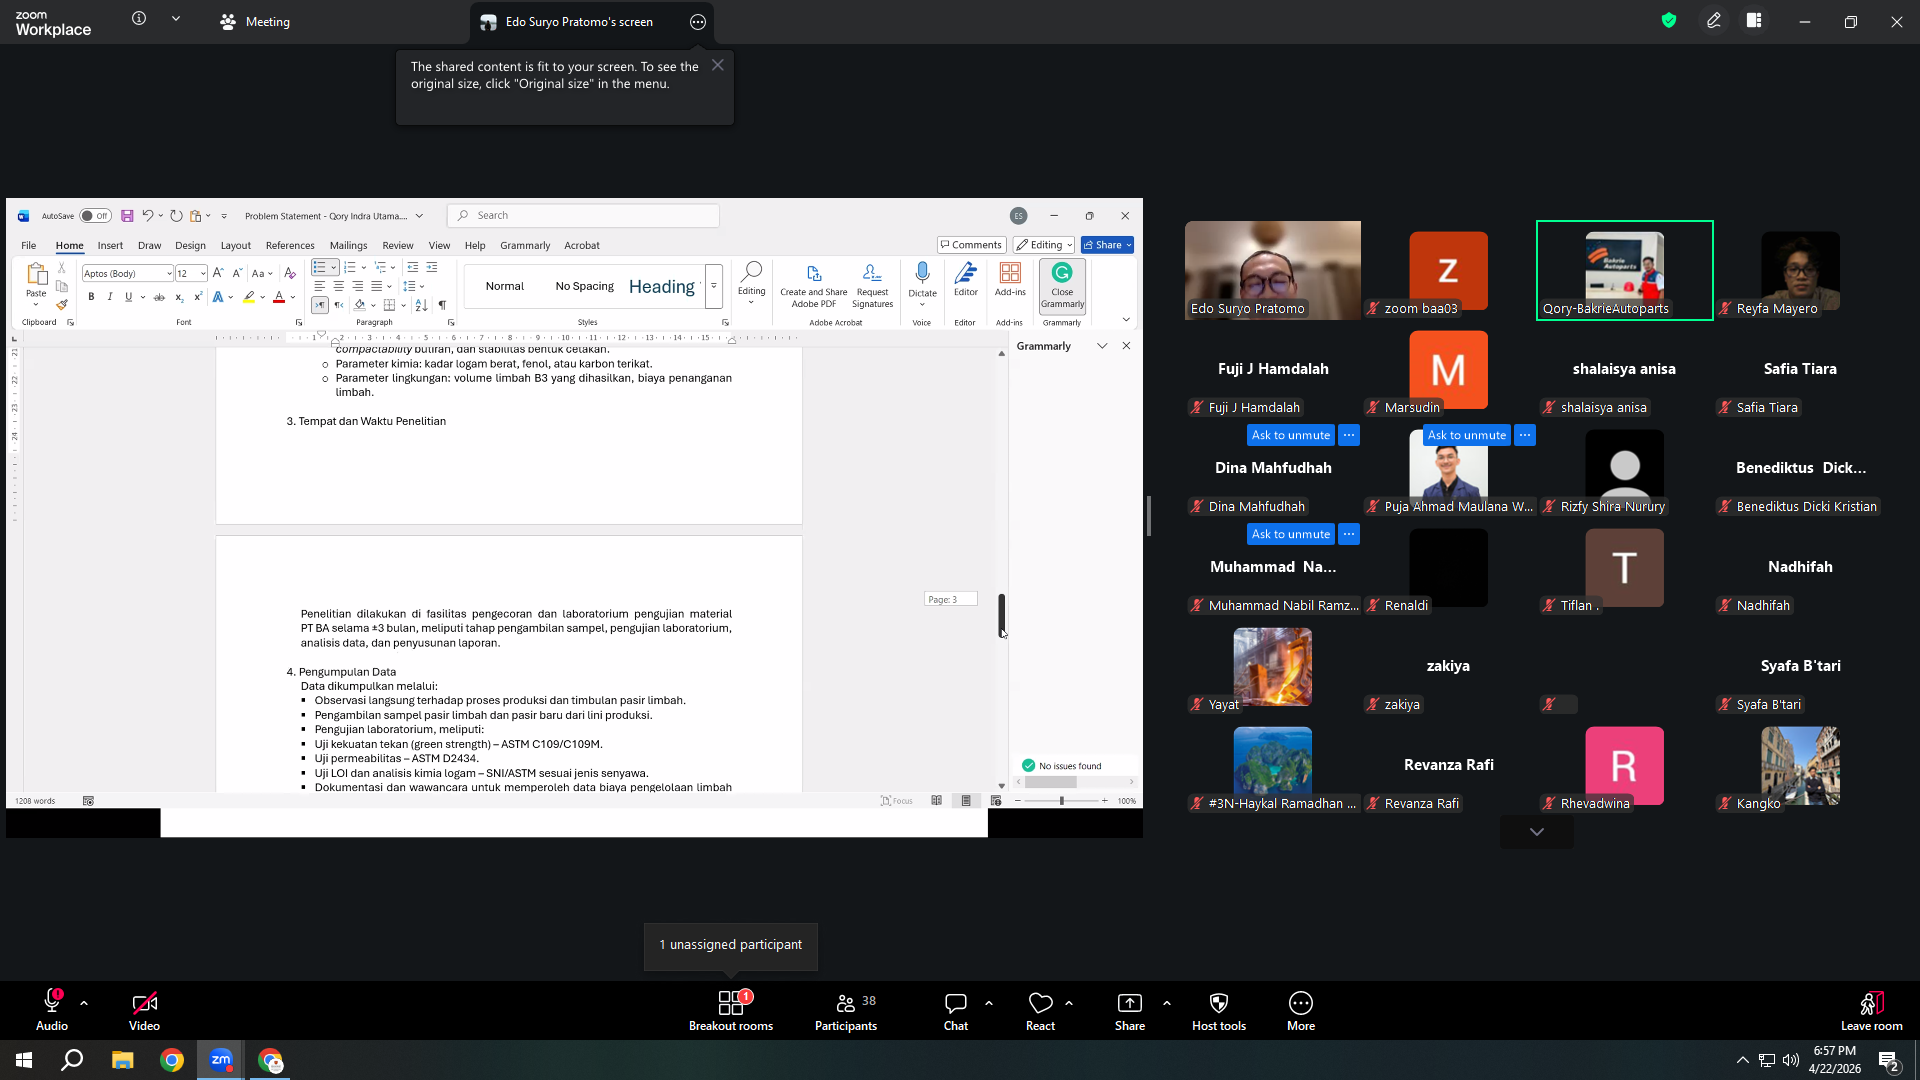Open Google Chrome from the taskbar

(x=172, y=1060)
